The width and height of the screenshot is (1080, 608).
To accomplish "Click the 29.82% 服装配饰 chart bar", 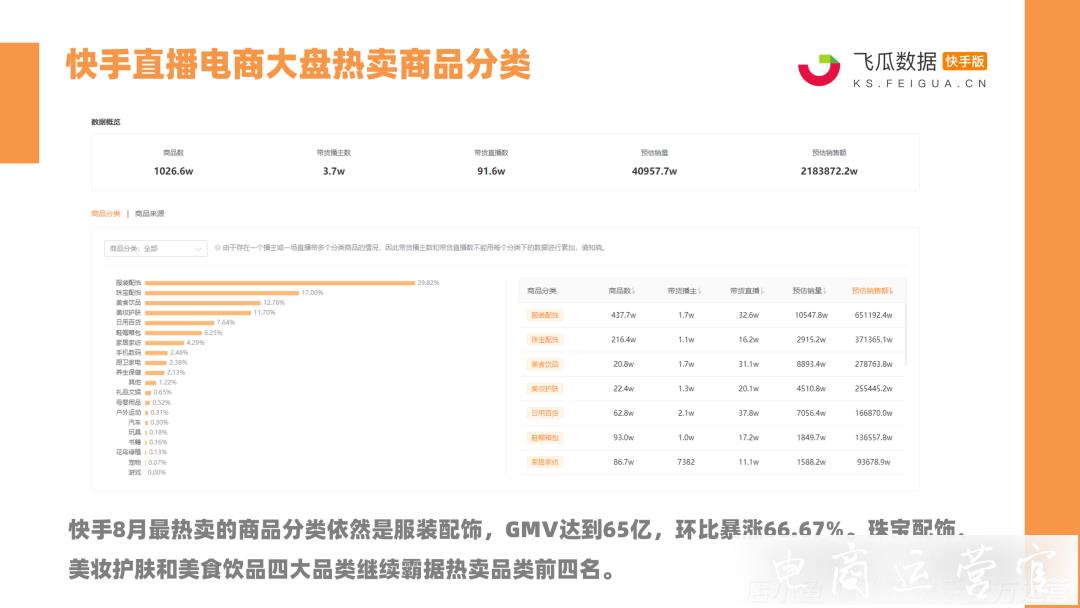I will (280, 283).
